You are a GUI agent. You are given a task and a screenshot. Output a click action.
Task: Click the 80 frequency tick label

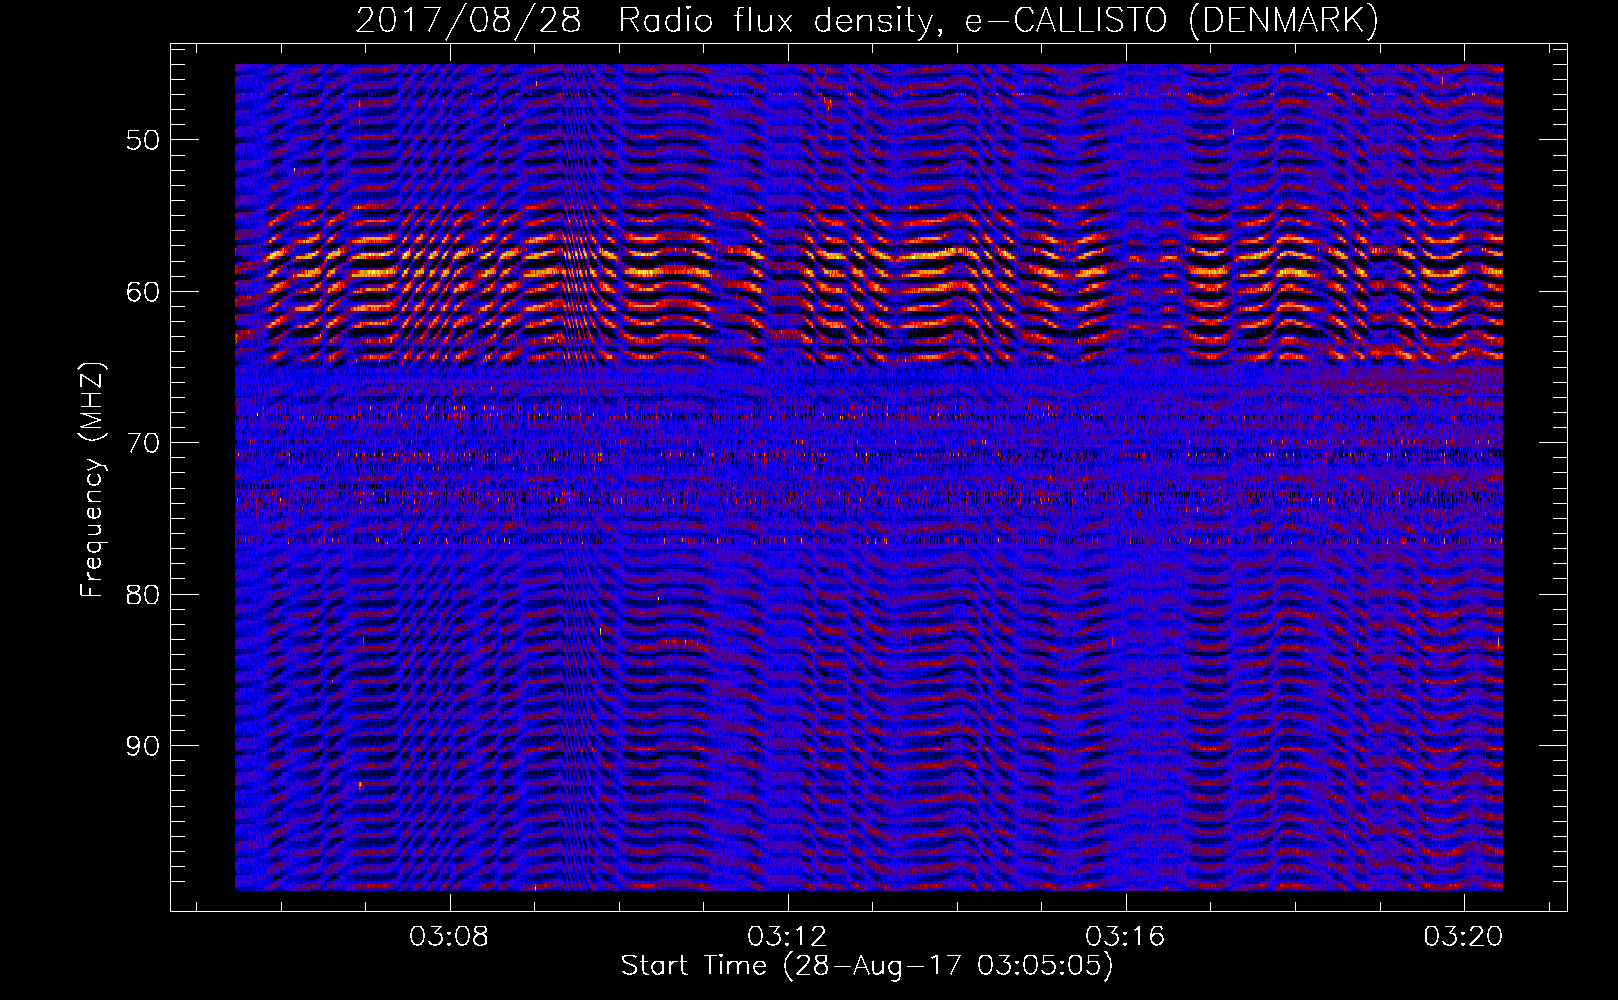[143, 595]
